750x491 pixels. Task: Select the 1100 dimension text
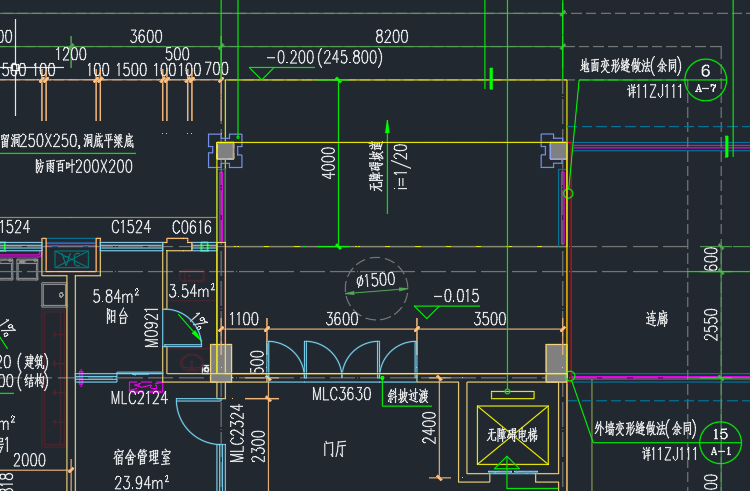(x=244, y=319)
